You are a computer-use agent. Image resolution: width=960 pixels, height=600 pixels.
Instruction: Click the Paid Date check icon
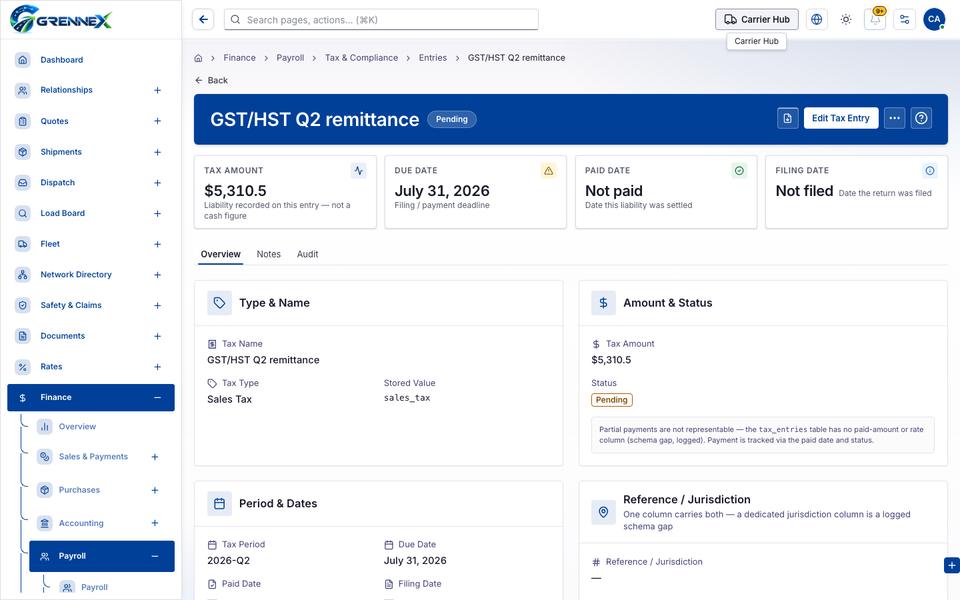(x=739, y=171)
